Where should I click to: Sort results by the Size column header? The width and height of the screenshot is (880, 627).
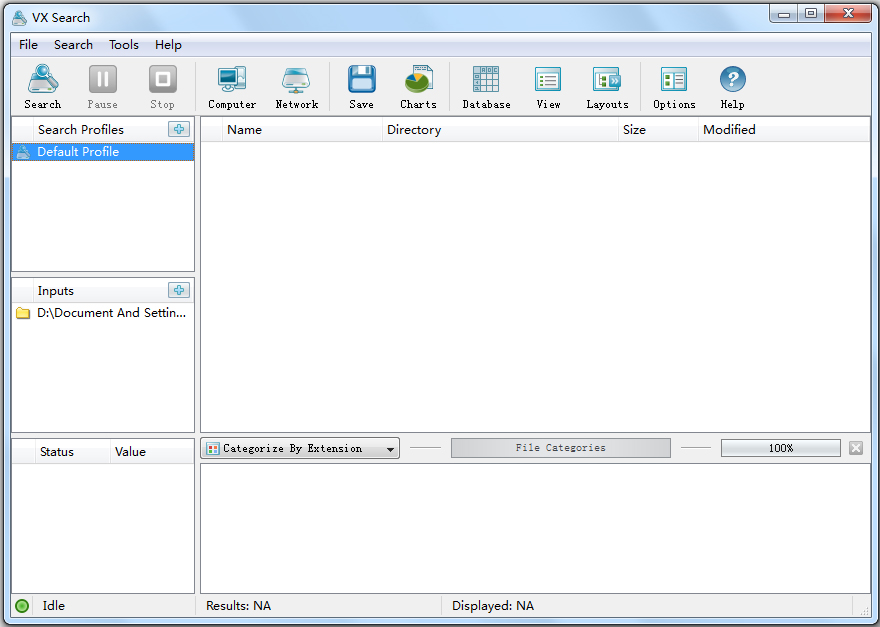click(x=634, y=130)
